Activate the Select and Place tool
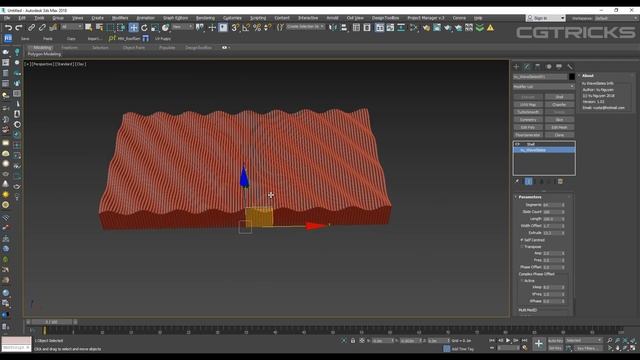 pos(165,28)
